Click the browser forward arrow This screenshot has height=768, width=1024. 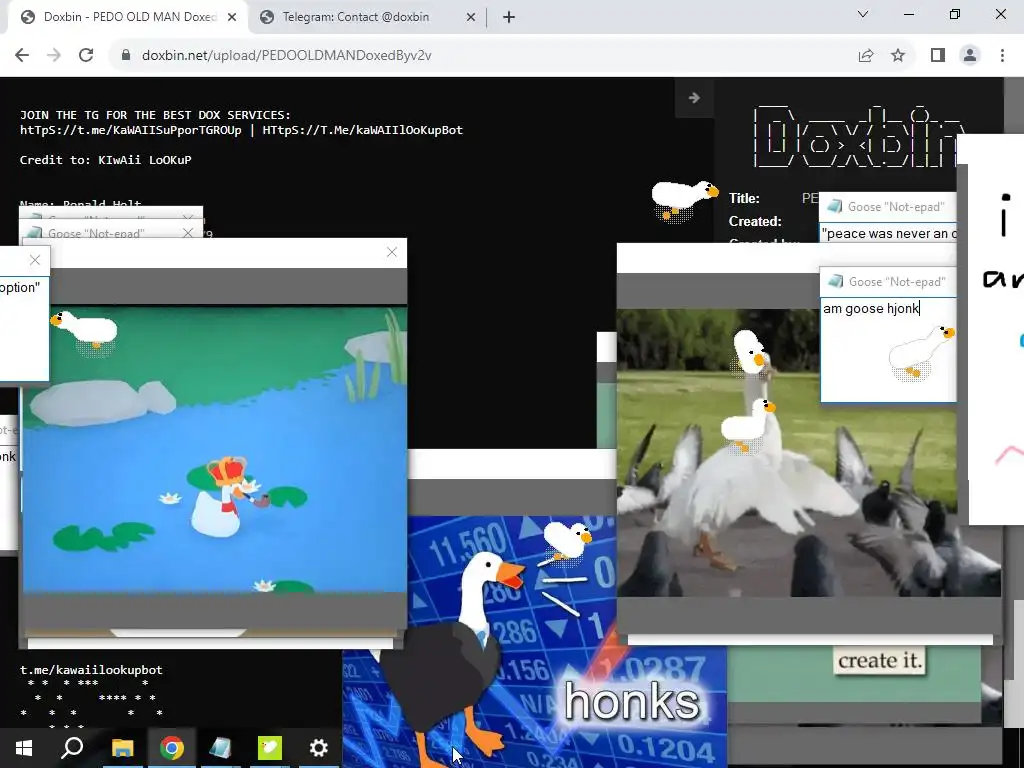(54, 56)
